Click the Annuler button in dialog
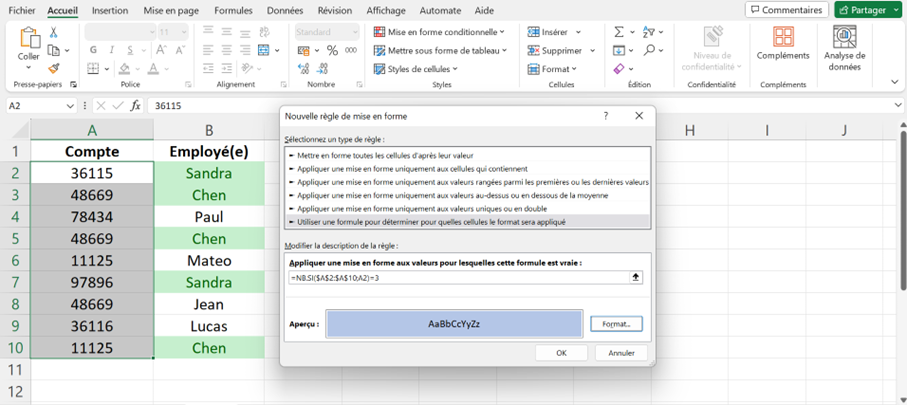Image resolution: width=907 pixels, height=405 pixels. 622,353
